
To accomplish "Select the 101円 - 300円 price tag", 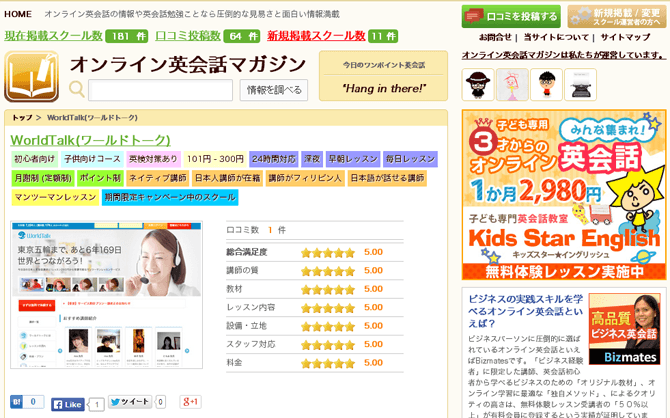I will (x=215, y=159).
